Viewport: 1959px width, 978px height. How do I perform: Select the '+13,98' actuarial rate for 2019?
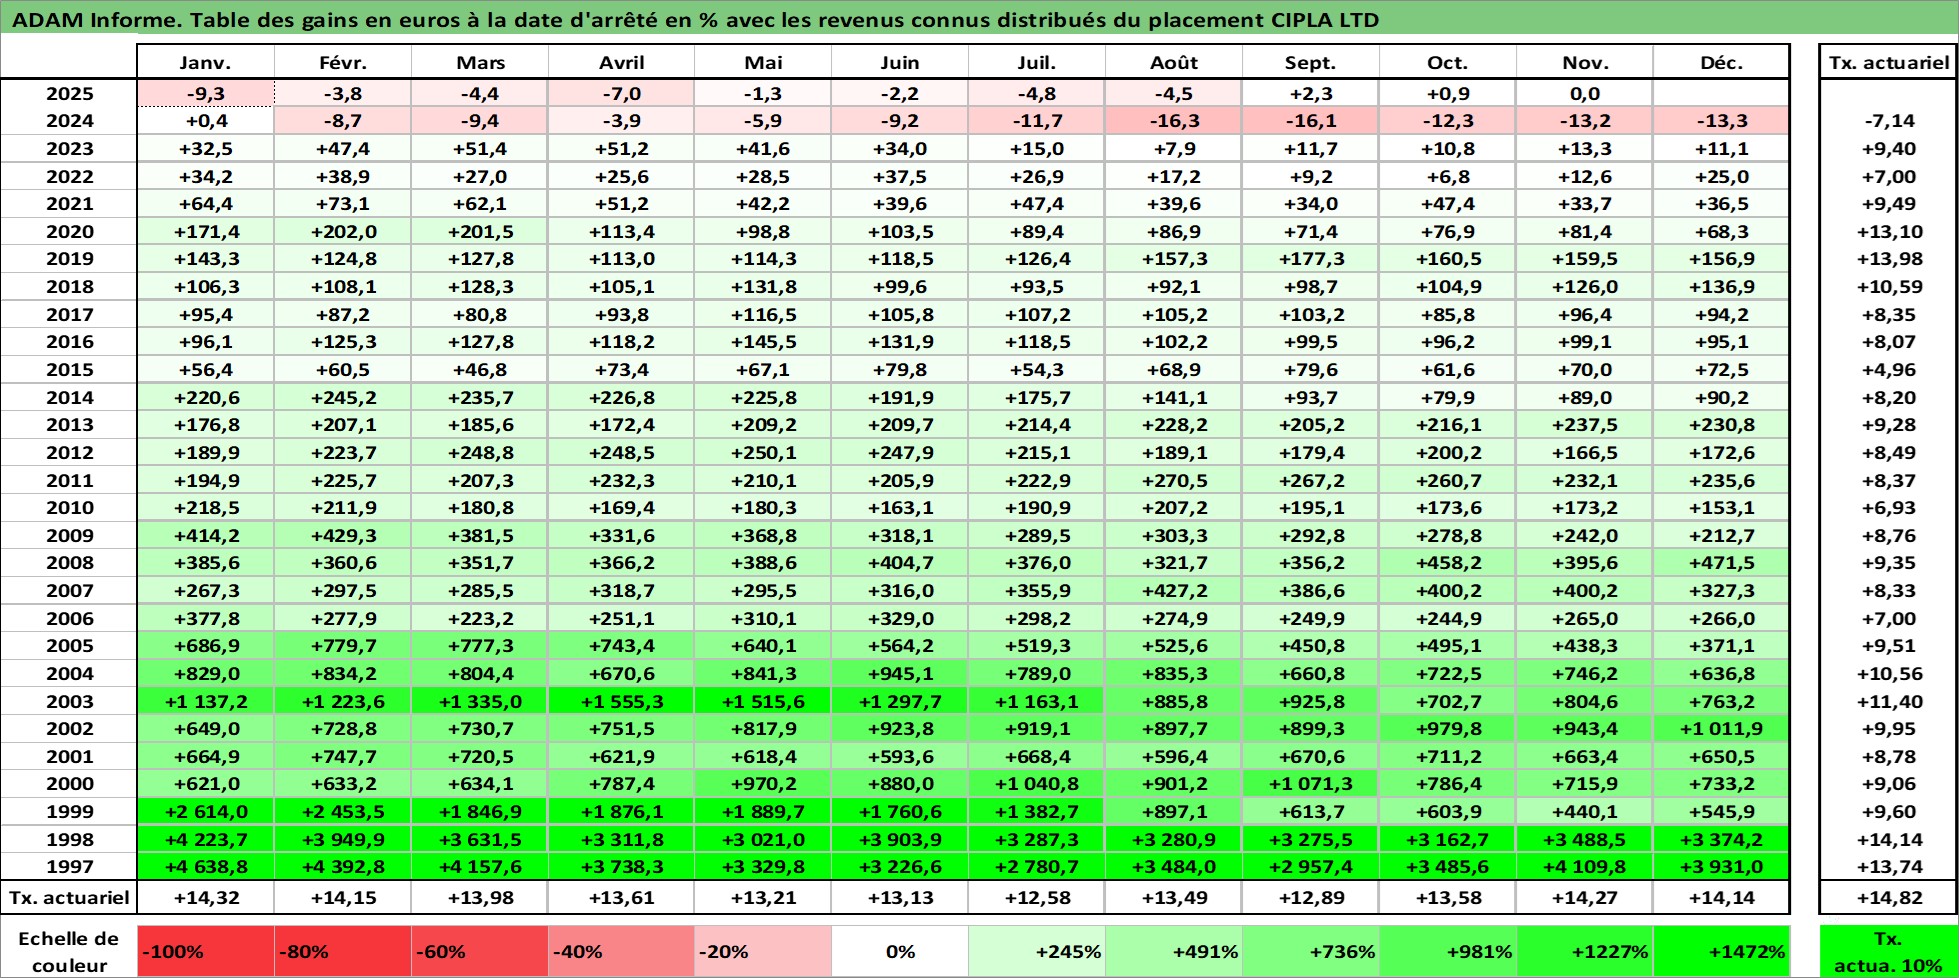(1888, 259)
